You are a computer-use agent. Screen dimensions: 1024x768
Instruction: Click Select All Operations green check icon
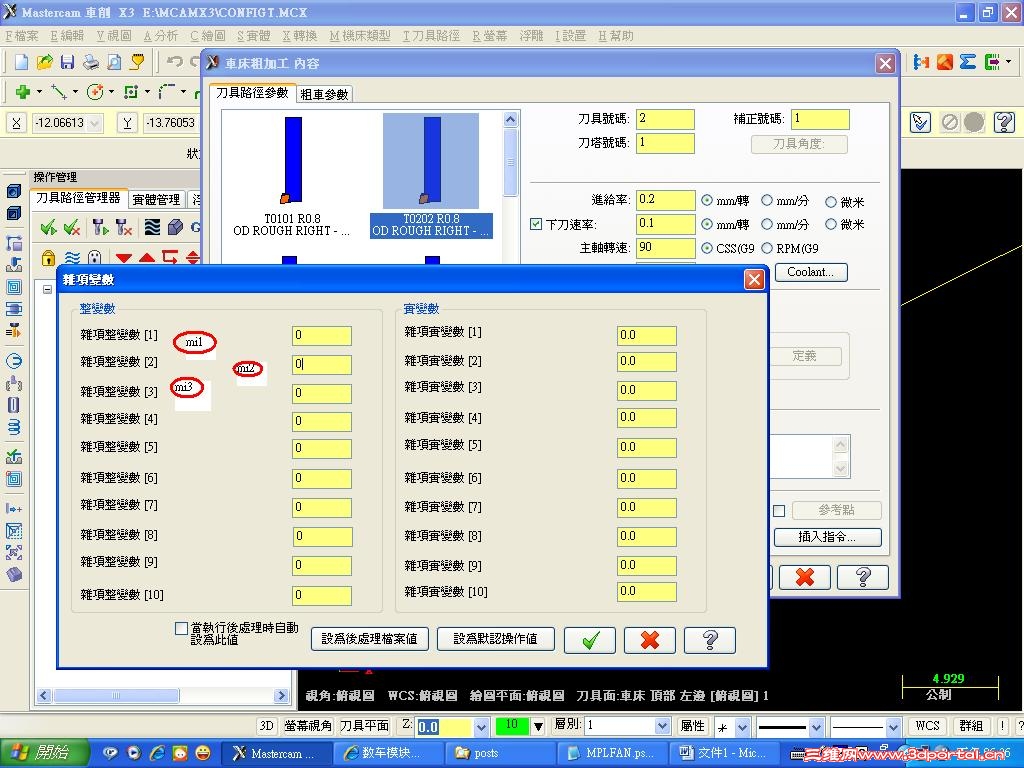pyautogui.click(x=48, y=227)
